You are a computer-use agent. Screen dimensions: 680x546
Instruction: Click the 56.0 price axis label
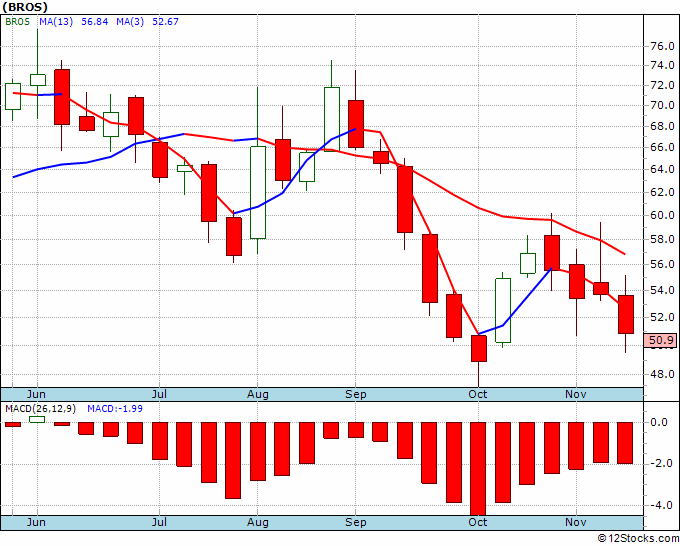click(662, 265)
